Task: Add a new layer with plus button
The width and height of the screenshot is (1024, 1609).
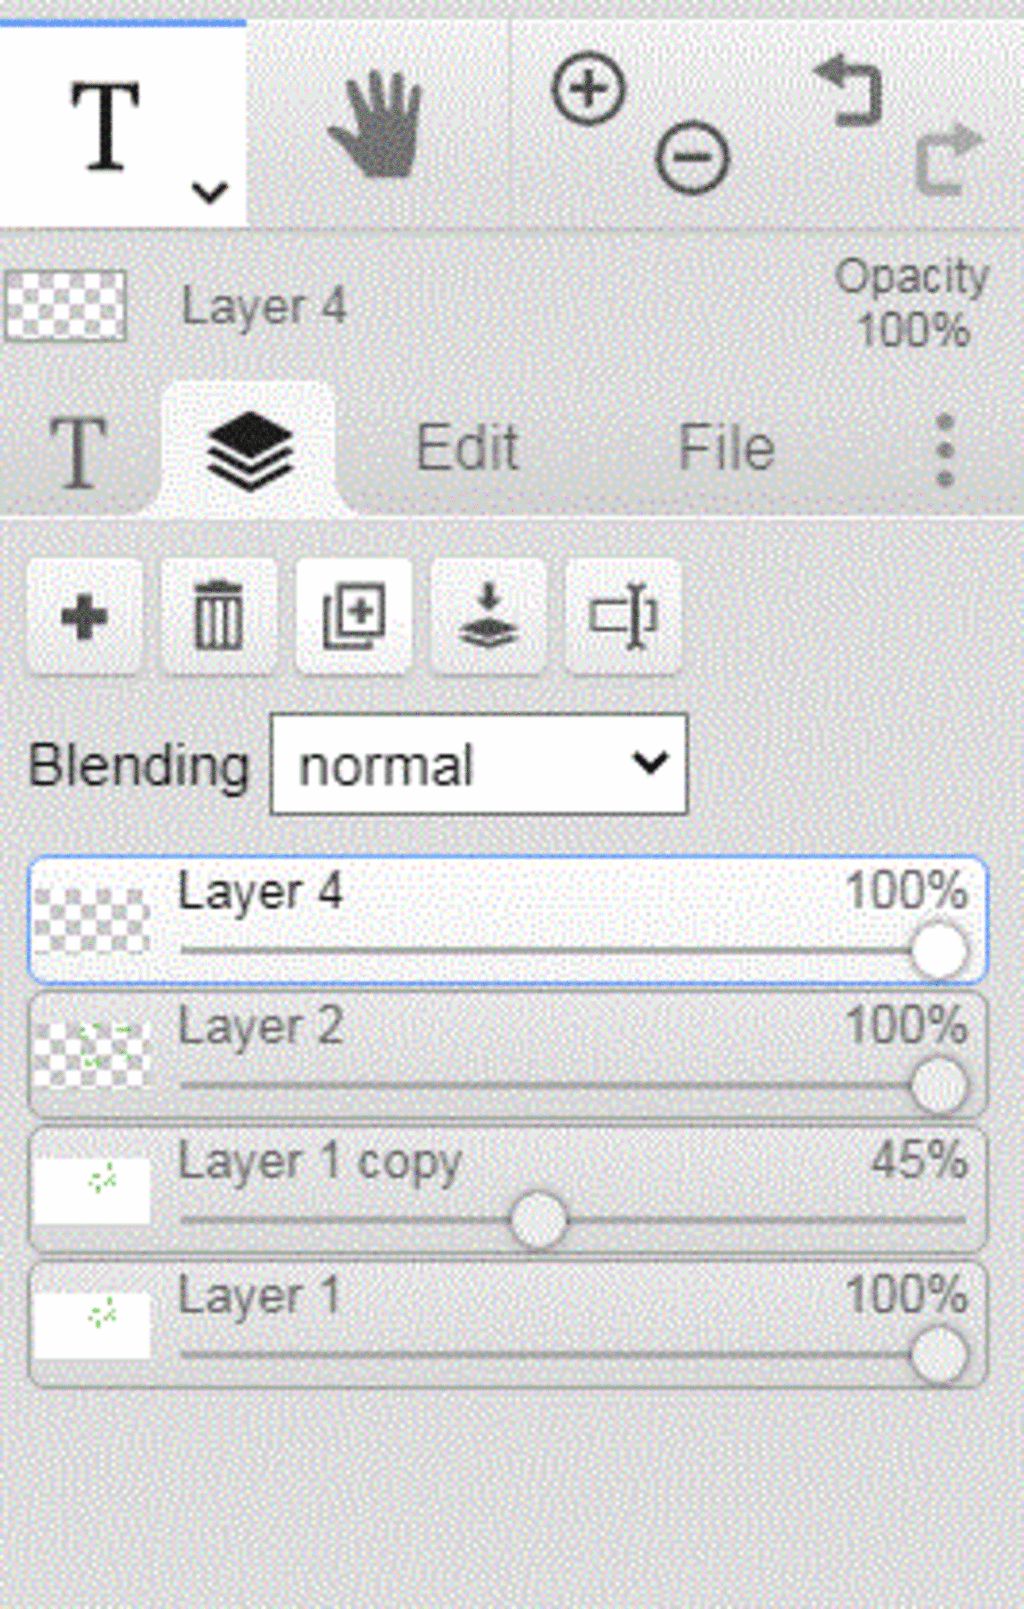Action: pyautogui.click(x=84, y=616)
